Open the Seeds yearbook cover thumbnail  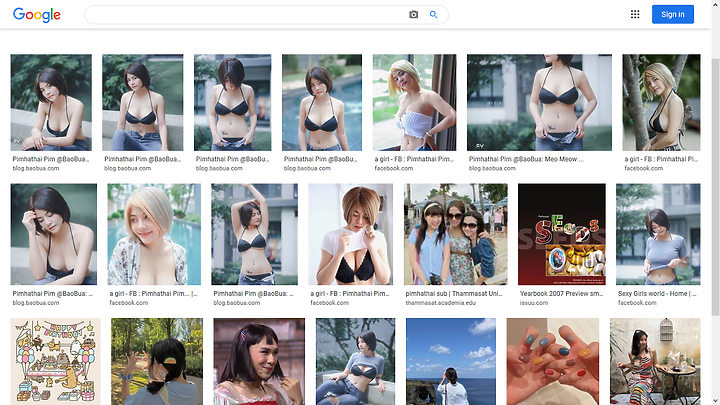tap(562, 234)
